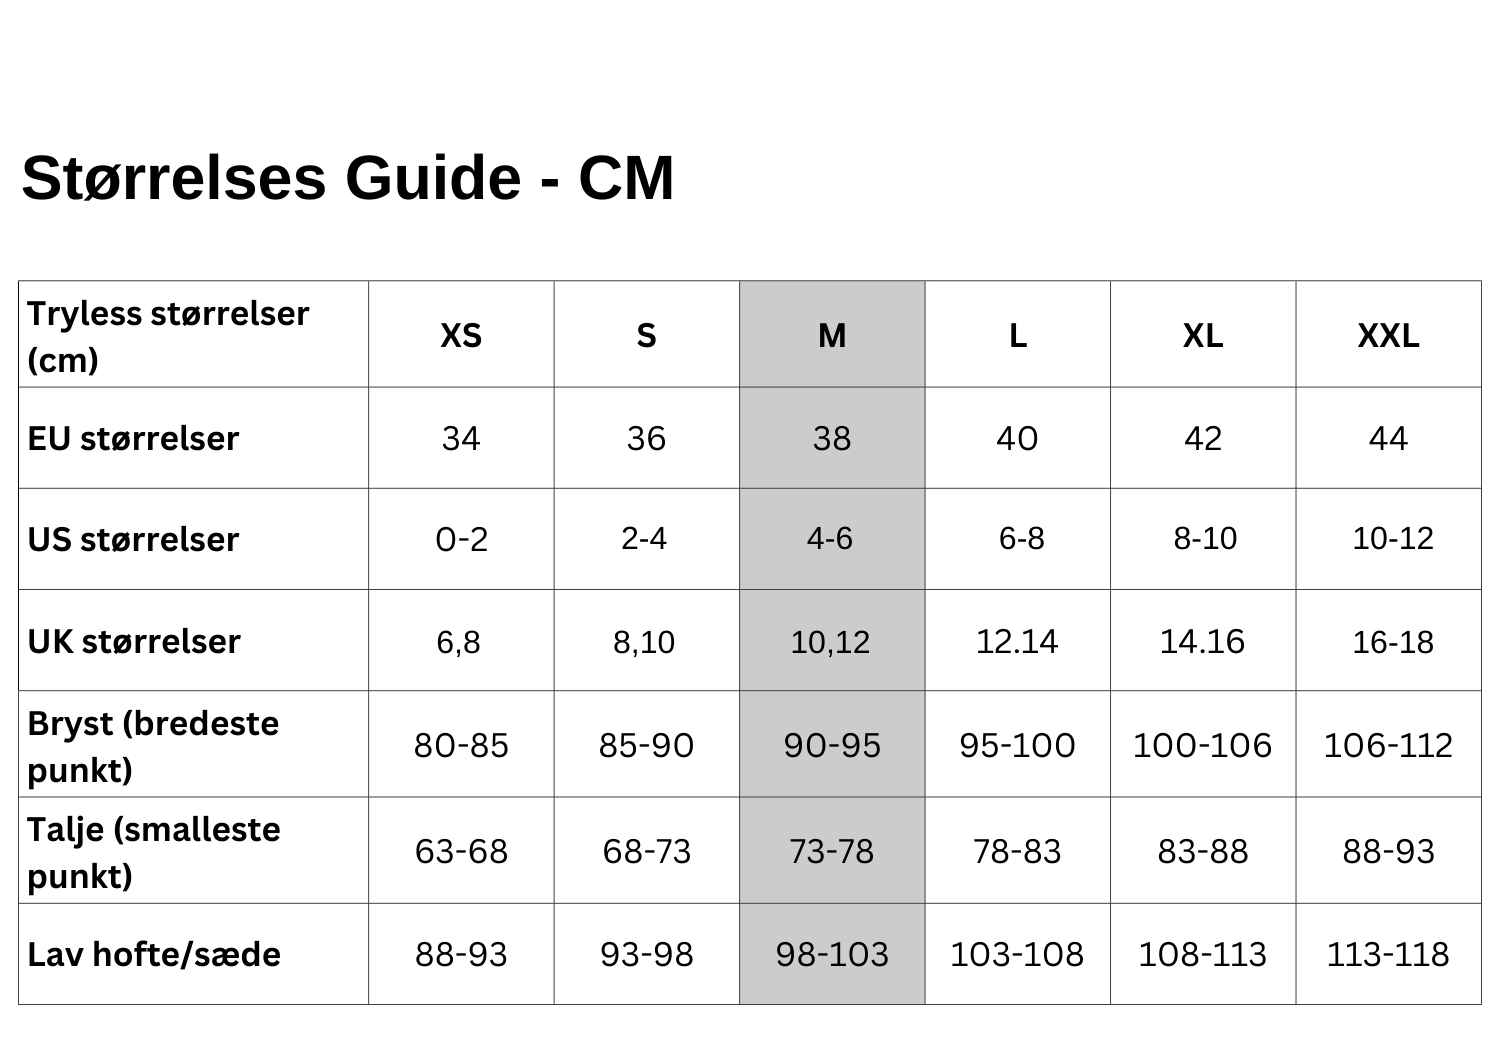
Task: Click the Talje (smalleste punkt) label
Action: [x=154, y=851]
